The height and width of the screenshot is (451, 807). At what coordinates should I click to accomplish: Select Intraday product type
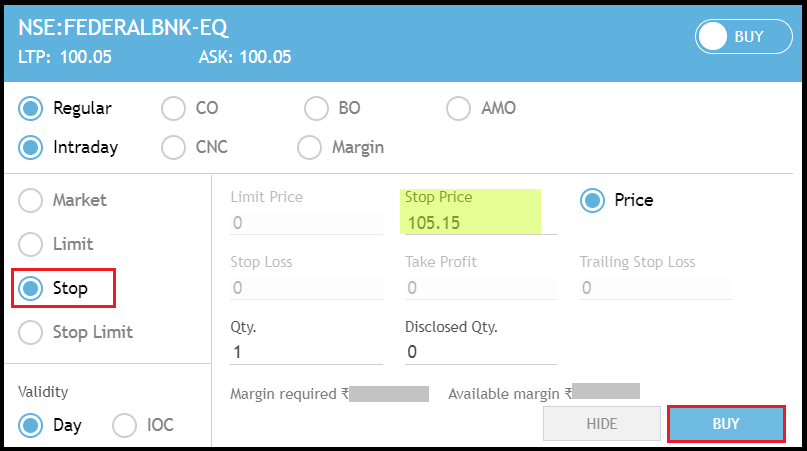(x=31, y=147)
